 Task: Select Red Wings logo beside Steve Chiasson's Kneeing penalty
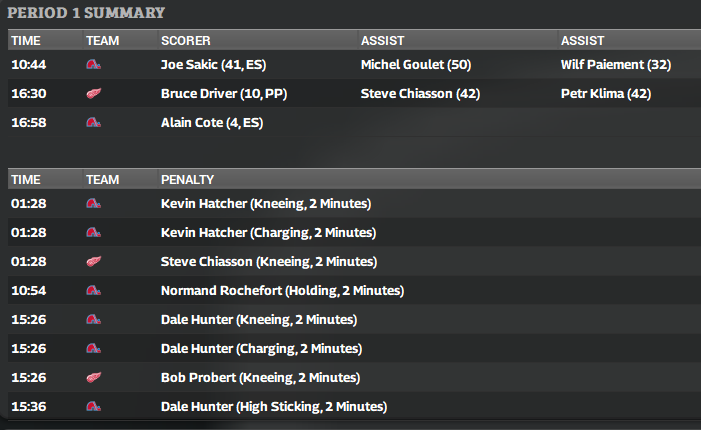(x=94, y=262)
